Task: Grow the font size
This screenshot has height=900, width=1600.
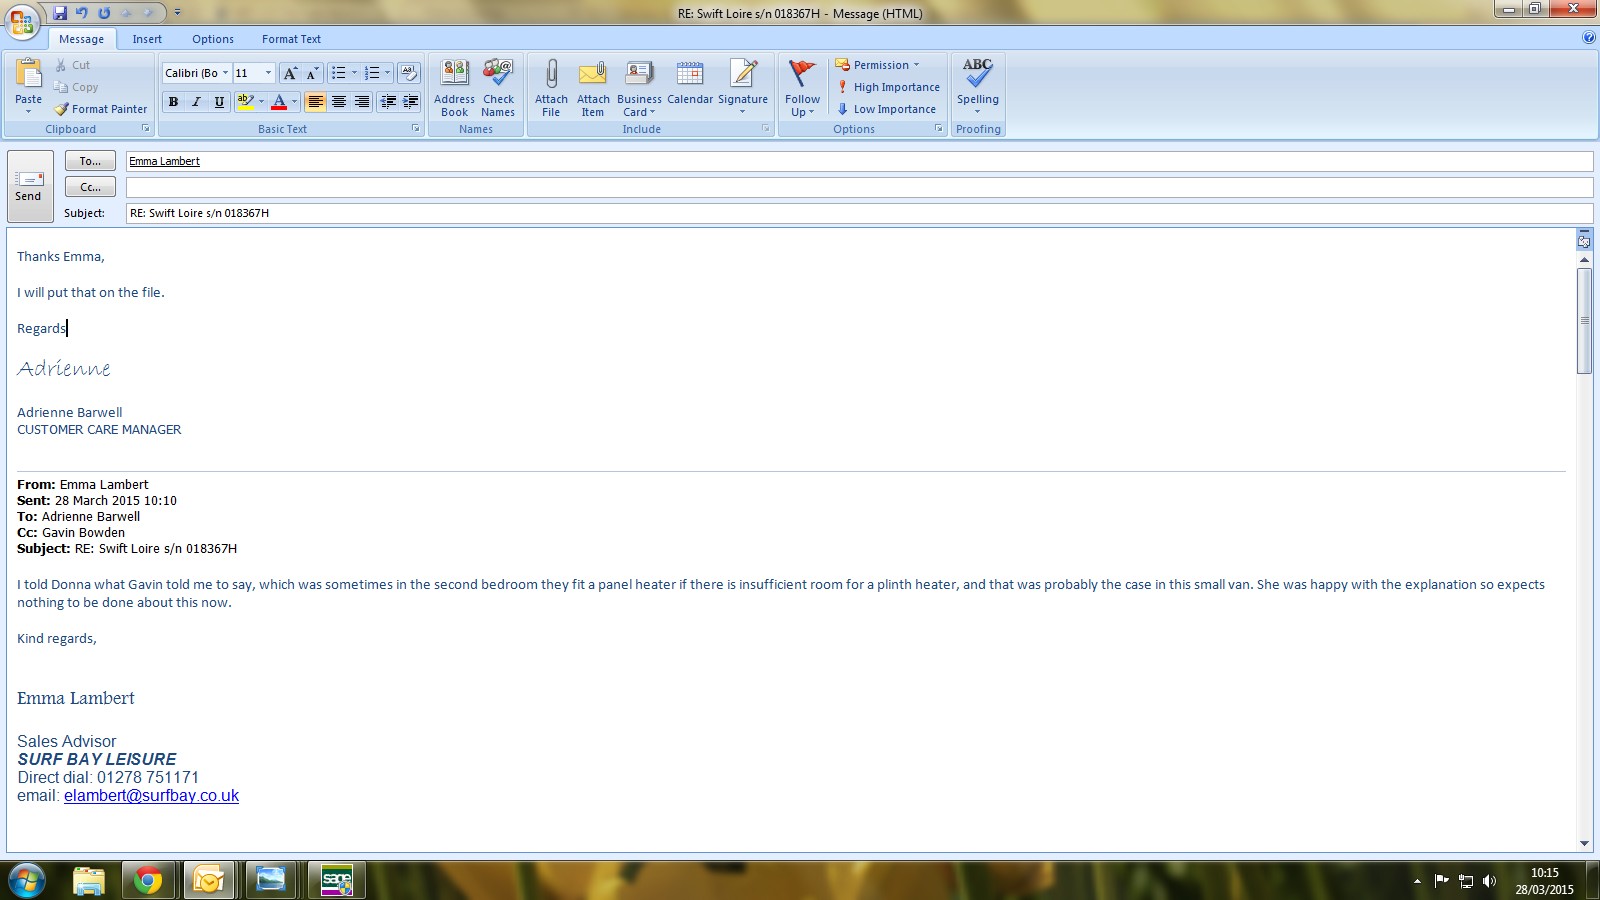Action: (x=290, y=73)
